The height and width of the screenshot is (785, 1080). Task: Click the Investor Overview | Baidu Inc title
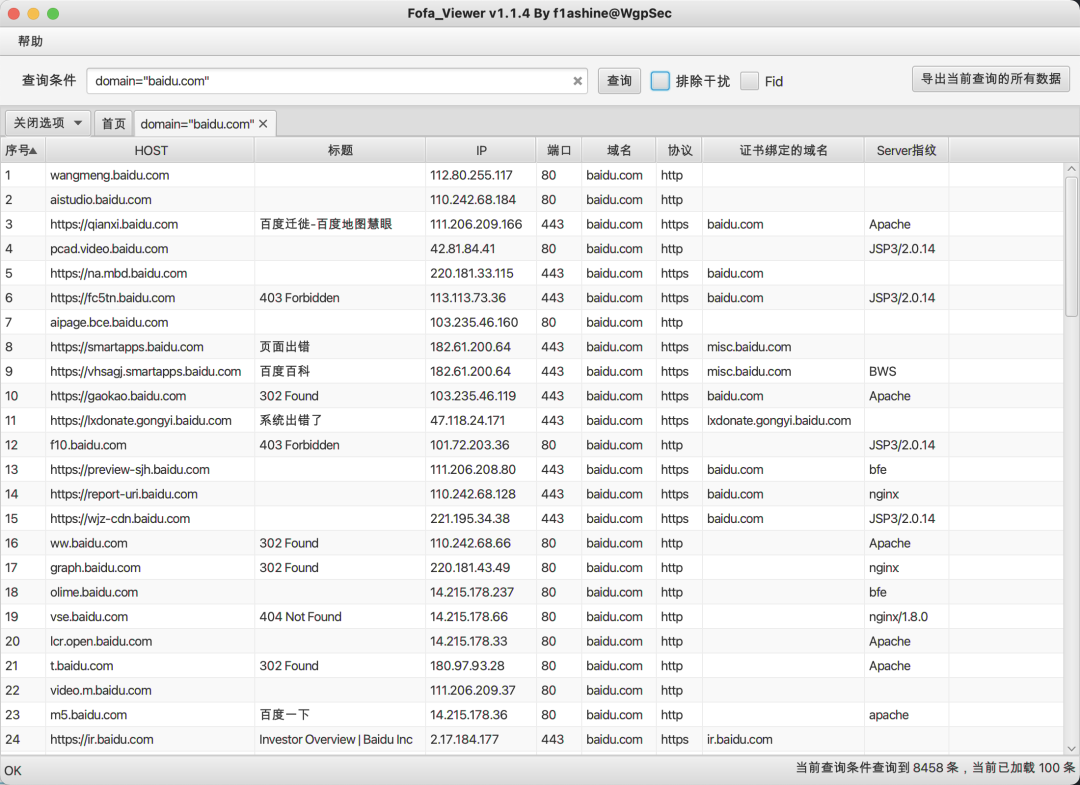pyautogui.click(x=335, y=740)
